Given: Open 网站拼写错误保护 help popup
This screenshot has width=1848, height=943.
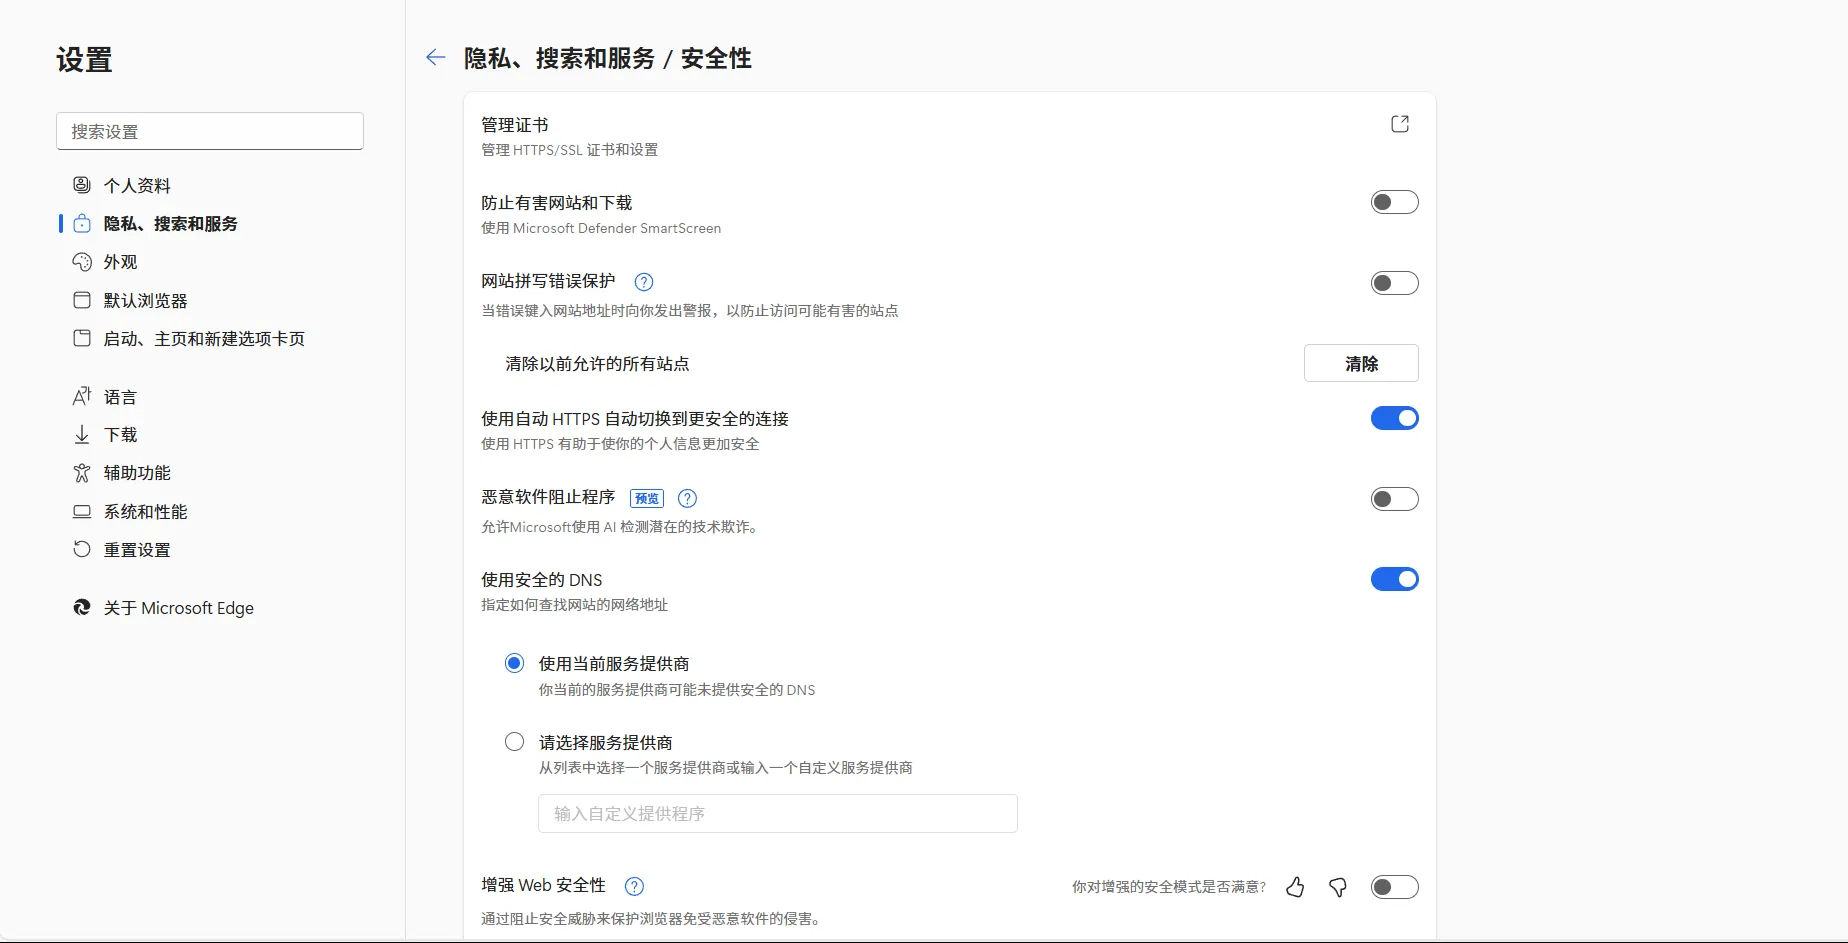Looking at the screenshot, I should coord(643,281).
